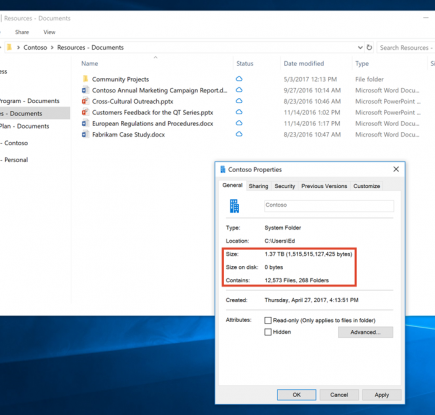
Task: Close the Contoso Properties dialog
Action: tap(396, 169)
